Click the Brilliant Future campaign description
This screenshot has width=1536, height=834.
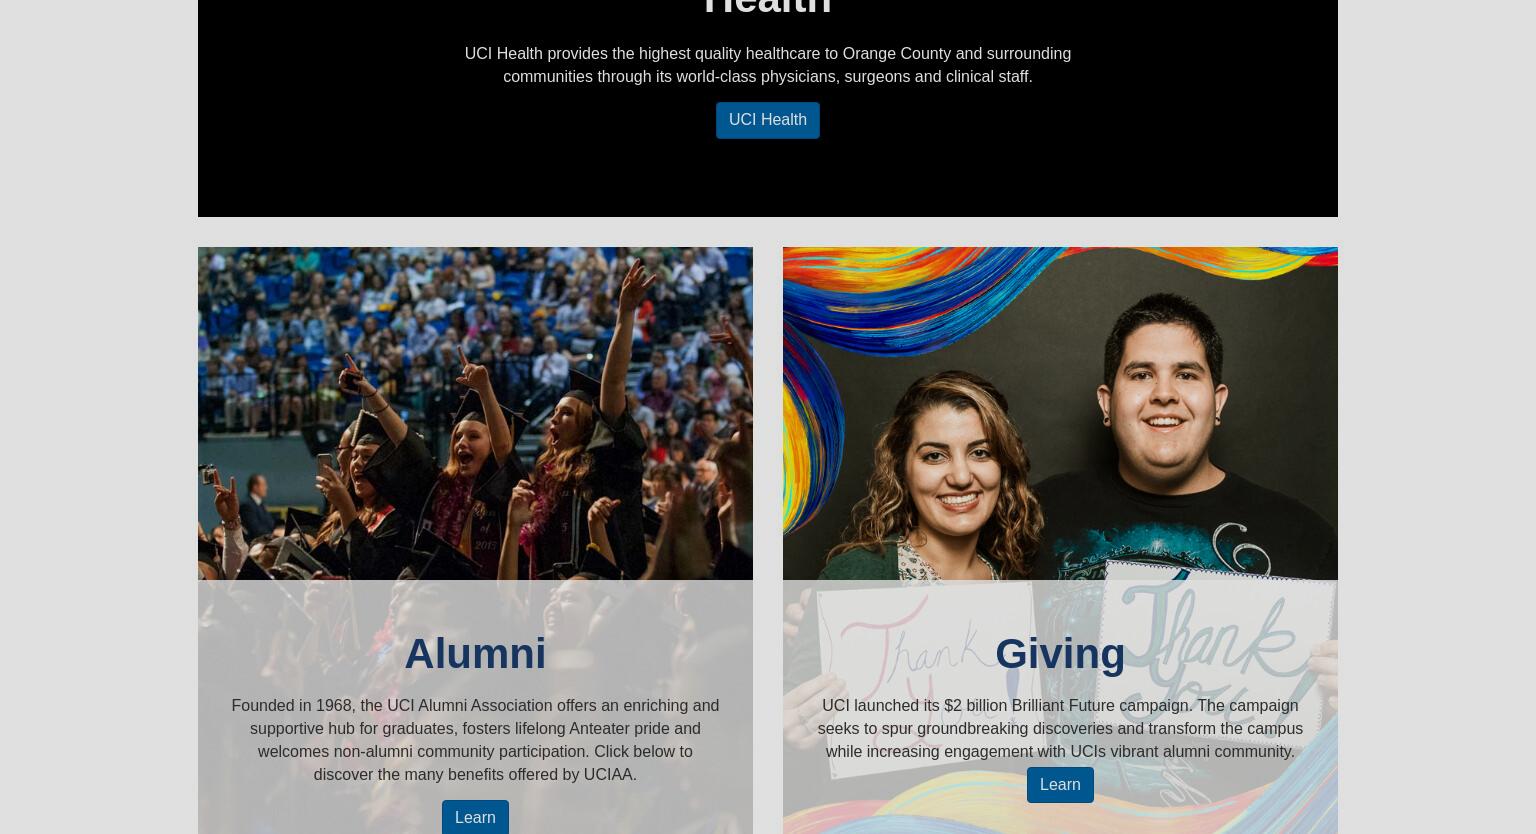point(1060,728)
